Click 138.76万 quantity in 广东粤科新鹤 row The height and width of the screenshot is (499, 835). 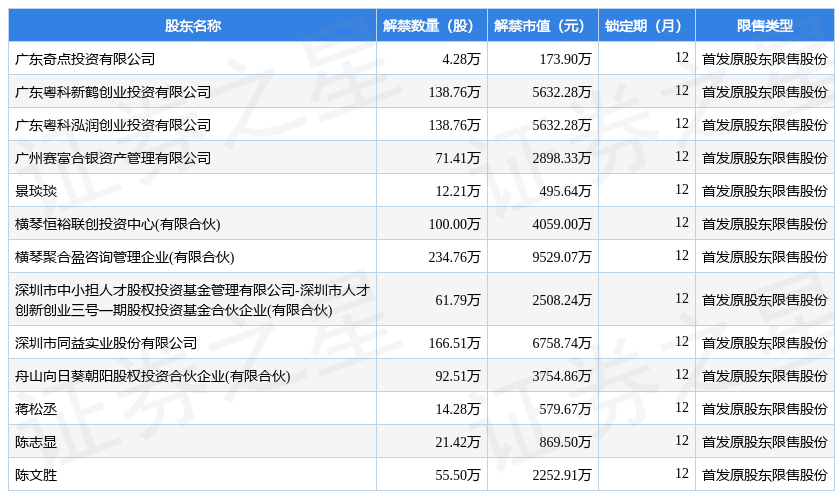(454, 92)
